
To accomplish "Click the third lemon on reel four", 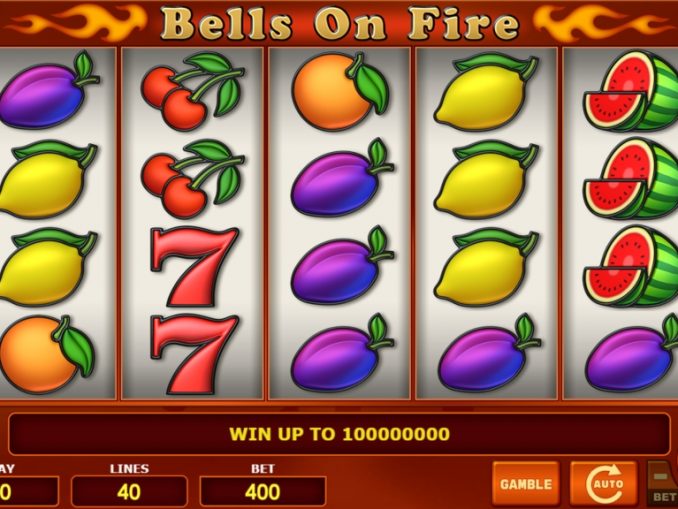I will [487, 268].
